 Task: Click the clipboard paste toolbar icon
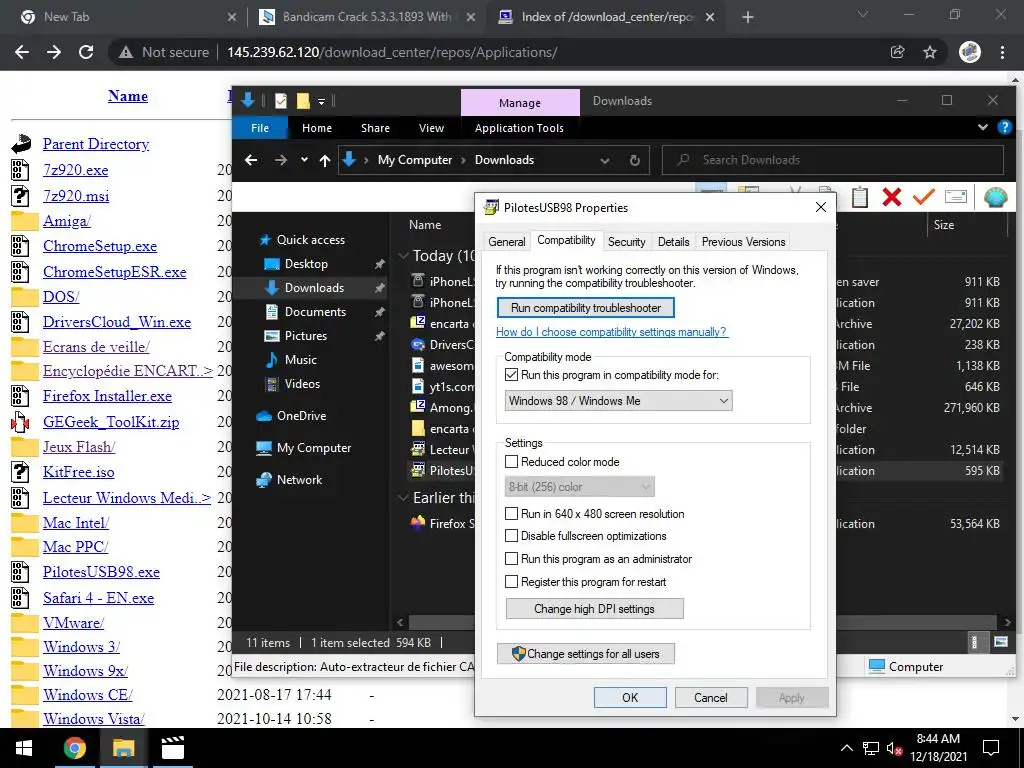click(859, 197)
